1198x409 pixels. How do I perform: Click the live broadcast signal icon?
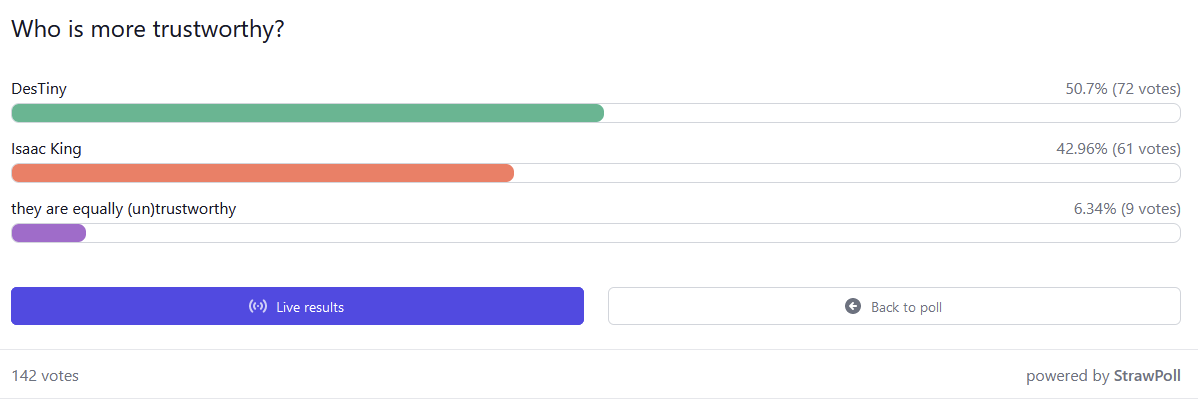coord(258,307)
